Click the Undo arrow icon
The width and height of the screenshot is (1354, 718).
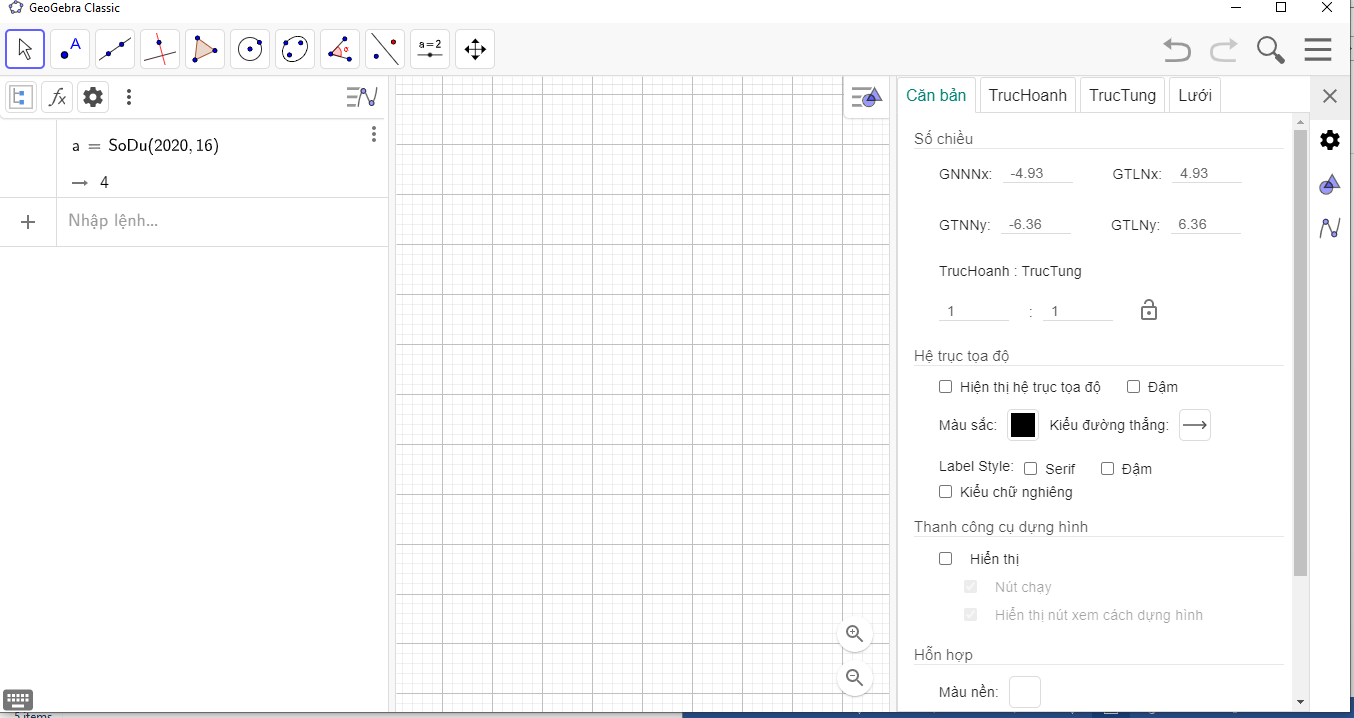click(1177, 50)
